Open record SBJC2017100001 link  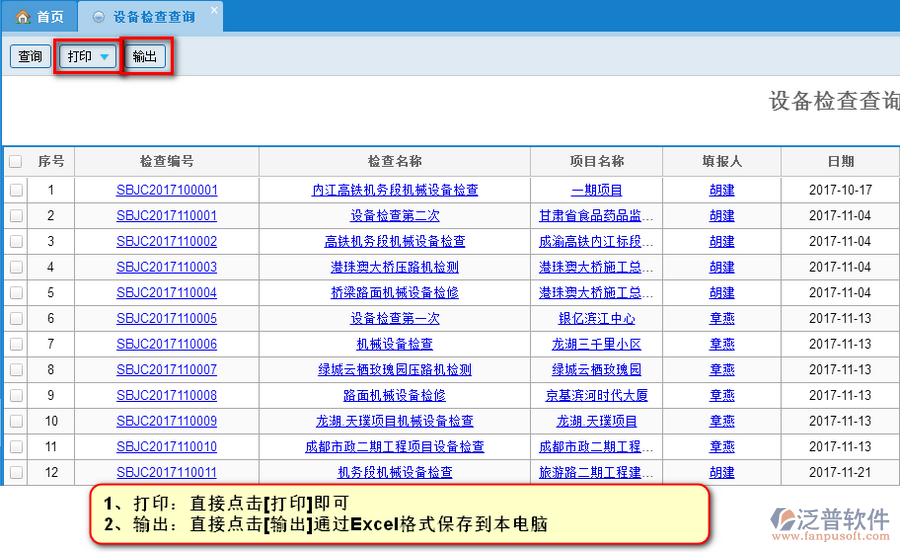coord(166,190)
